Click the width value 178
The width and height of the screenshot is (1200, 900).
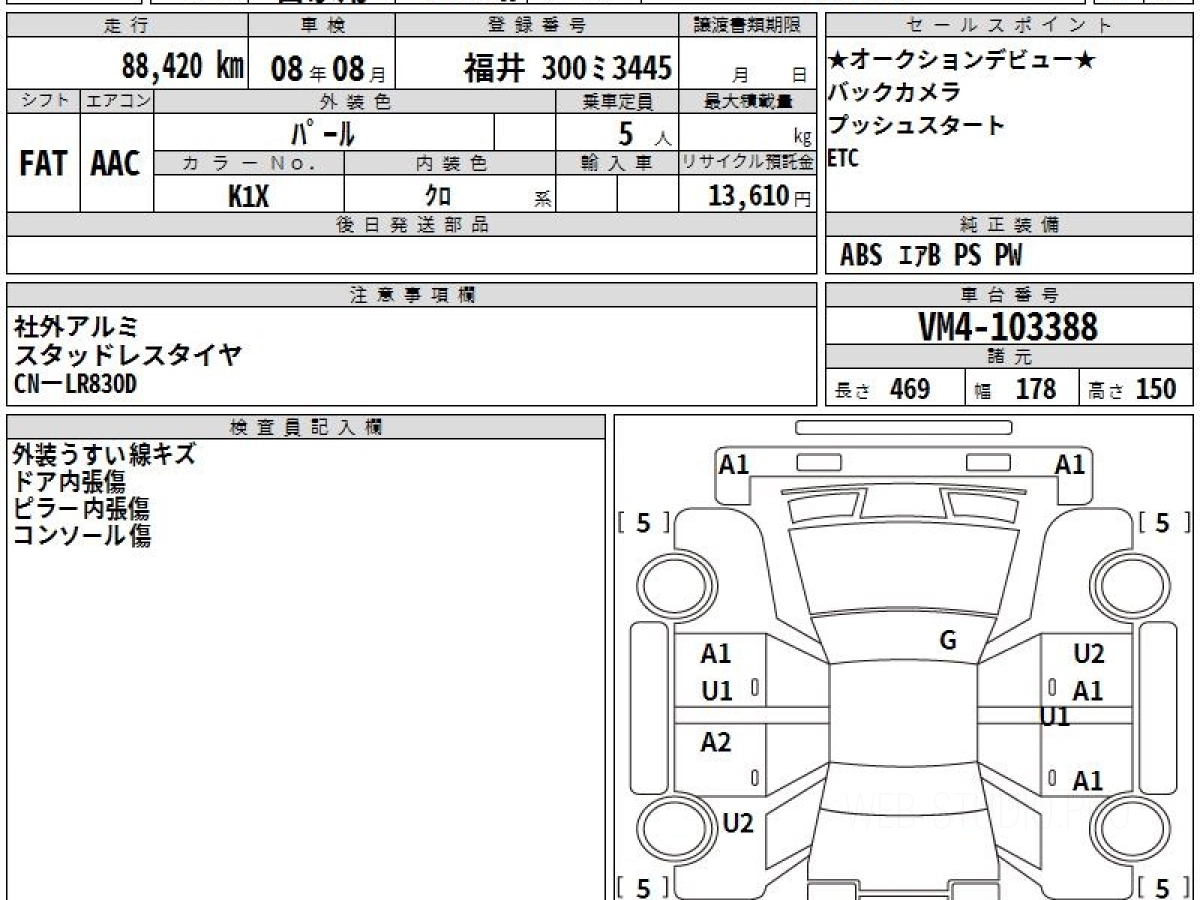(x=1036, y=389)
